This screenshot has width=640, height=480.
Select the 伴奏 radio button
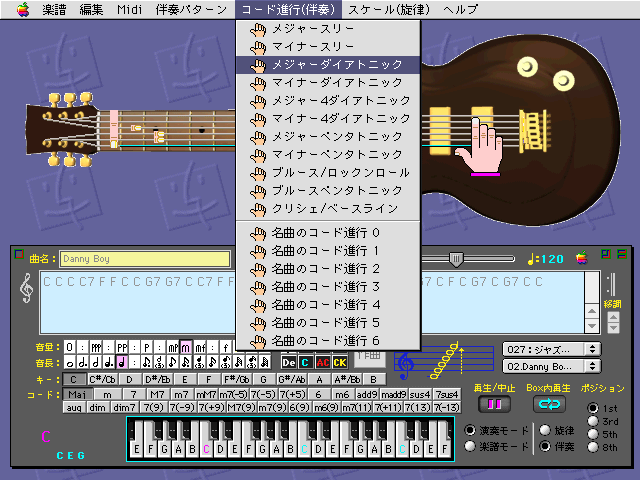[x=545, y=446]
